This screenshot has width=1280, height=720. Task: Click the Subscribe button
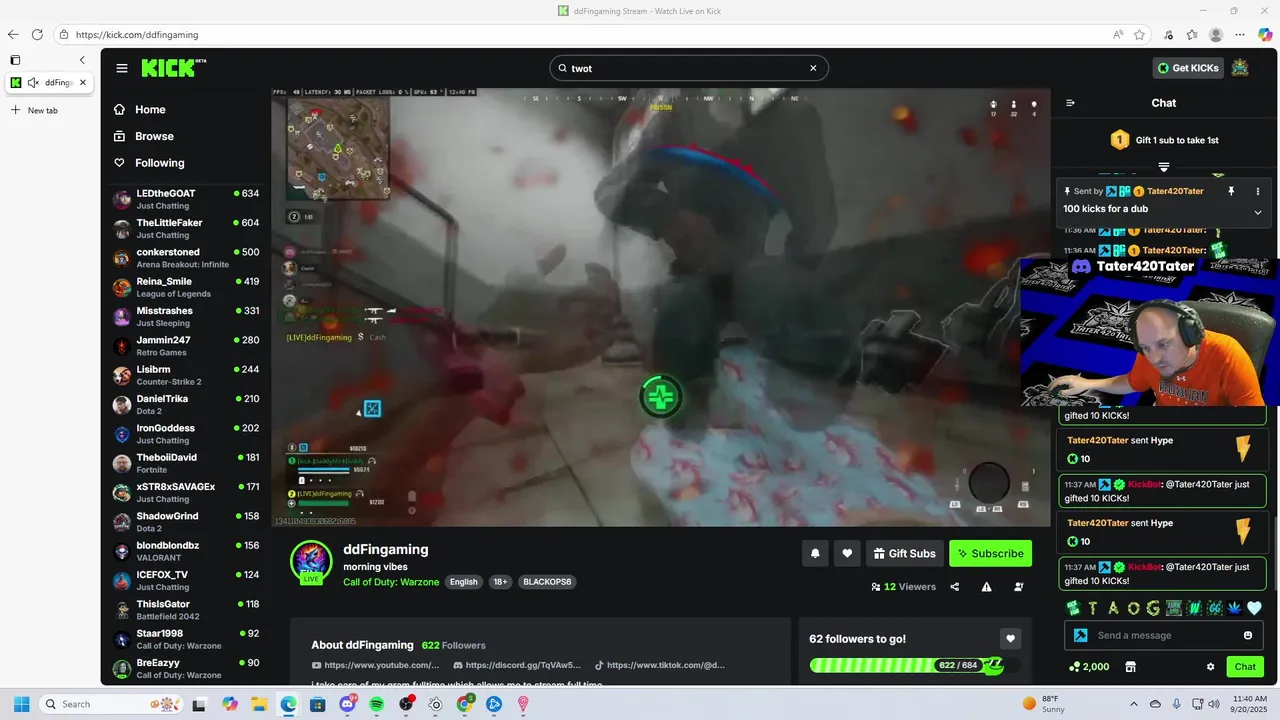990,553
